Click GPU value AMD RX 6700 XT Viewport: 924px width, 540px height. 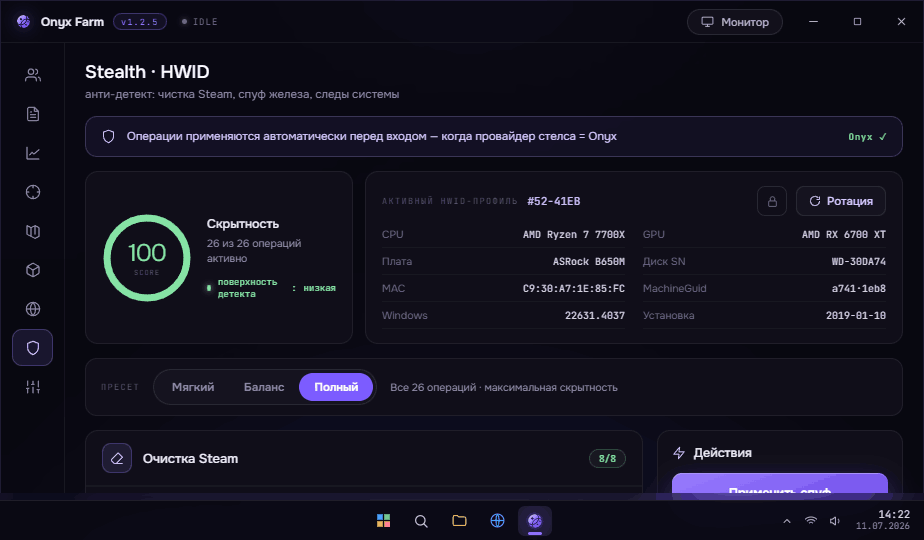click(x=843, y=234)
